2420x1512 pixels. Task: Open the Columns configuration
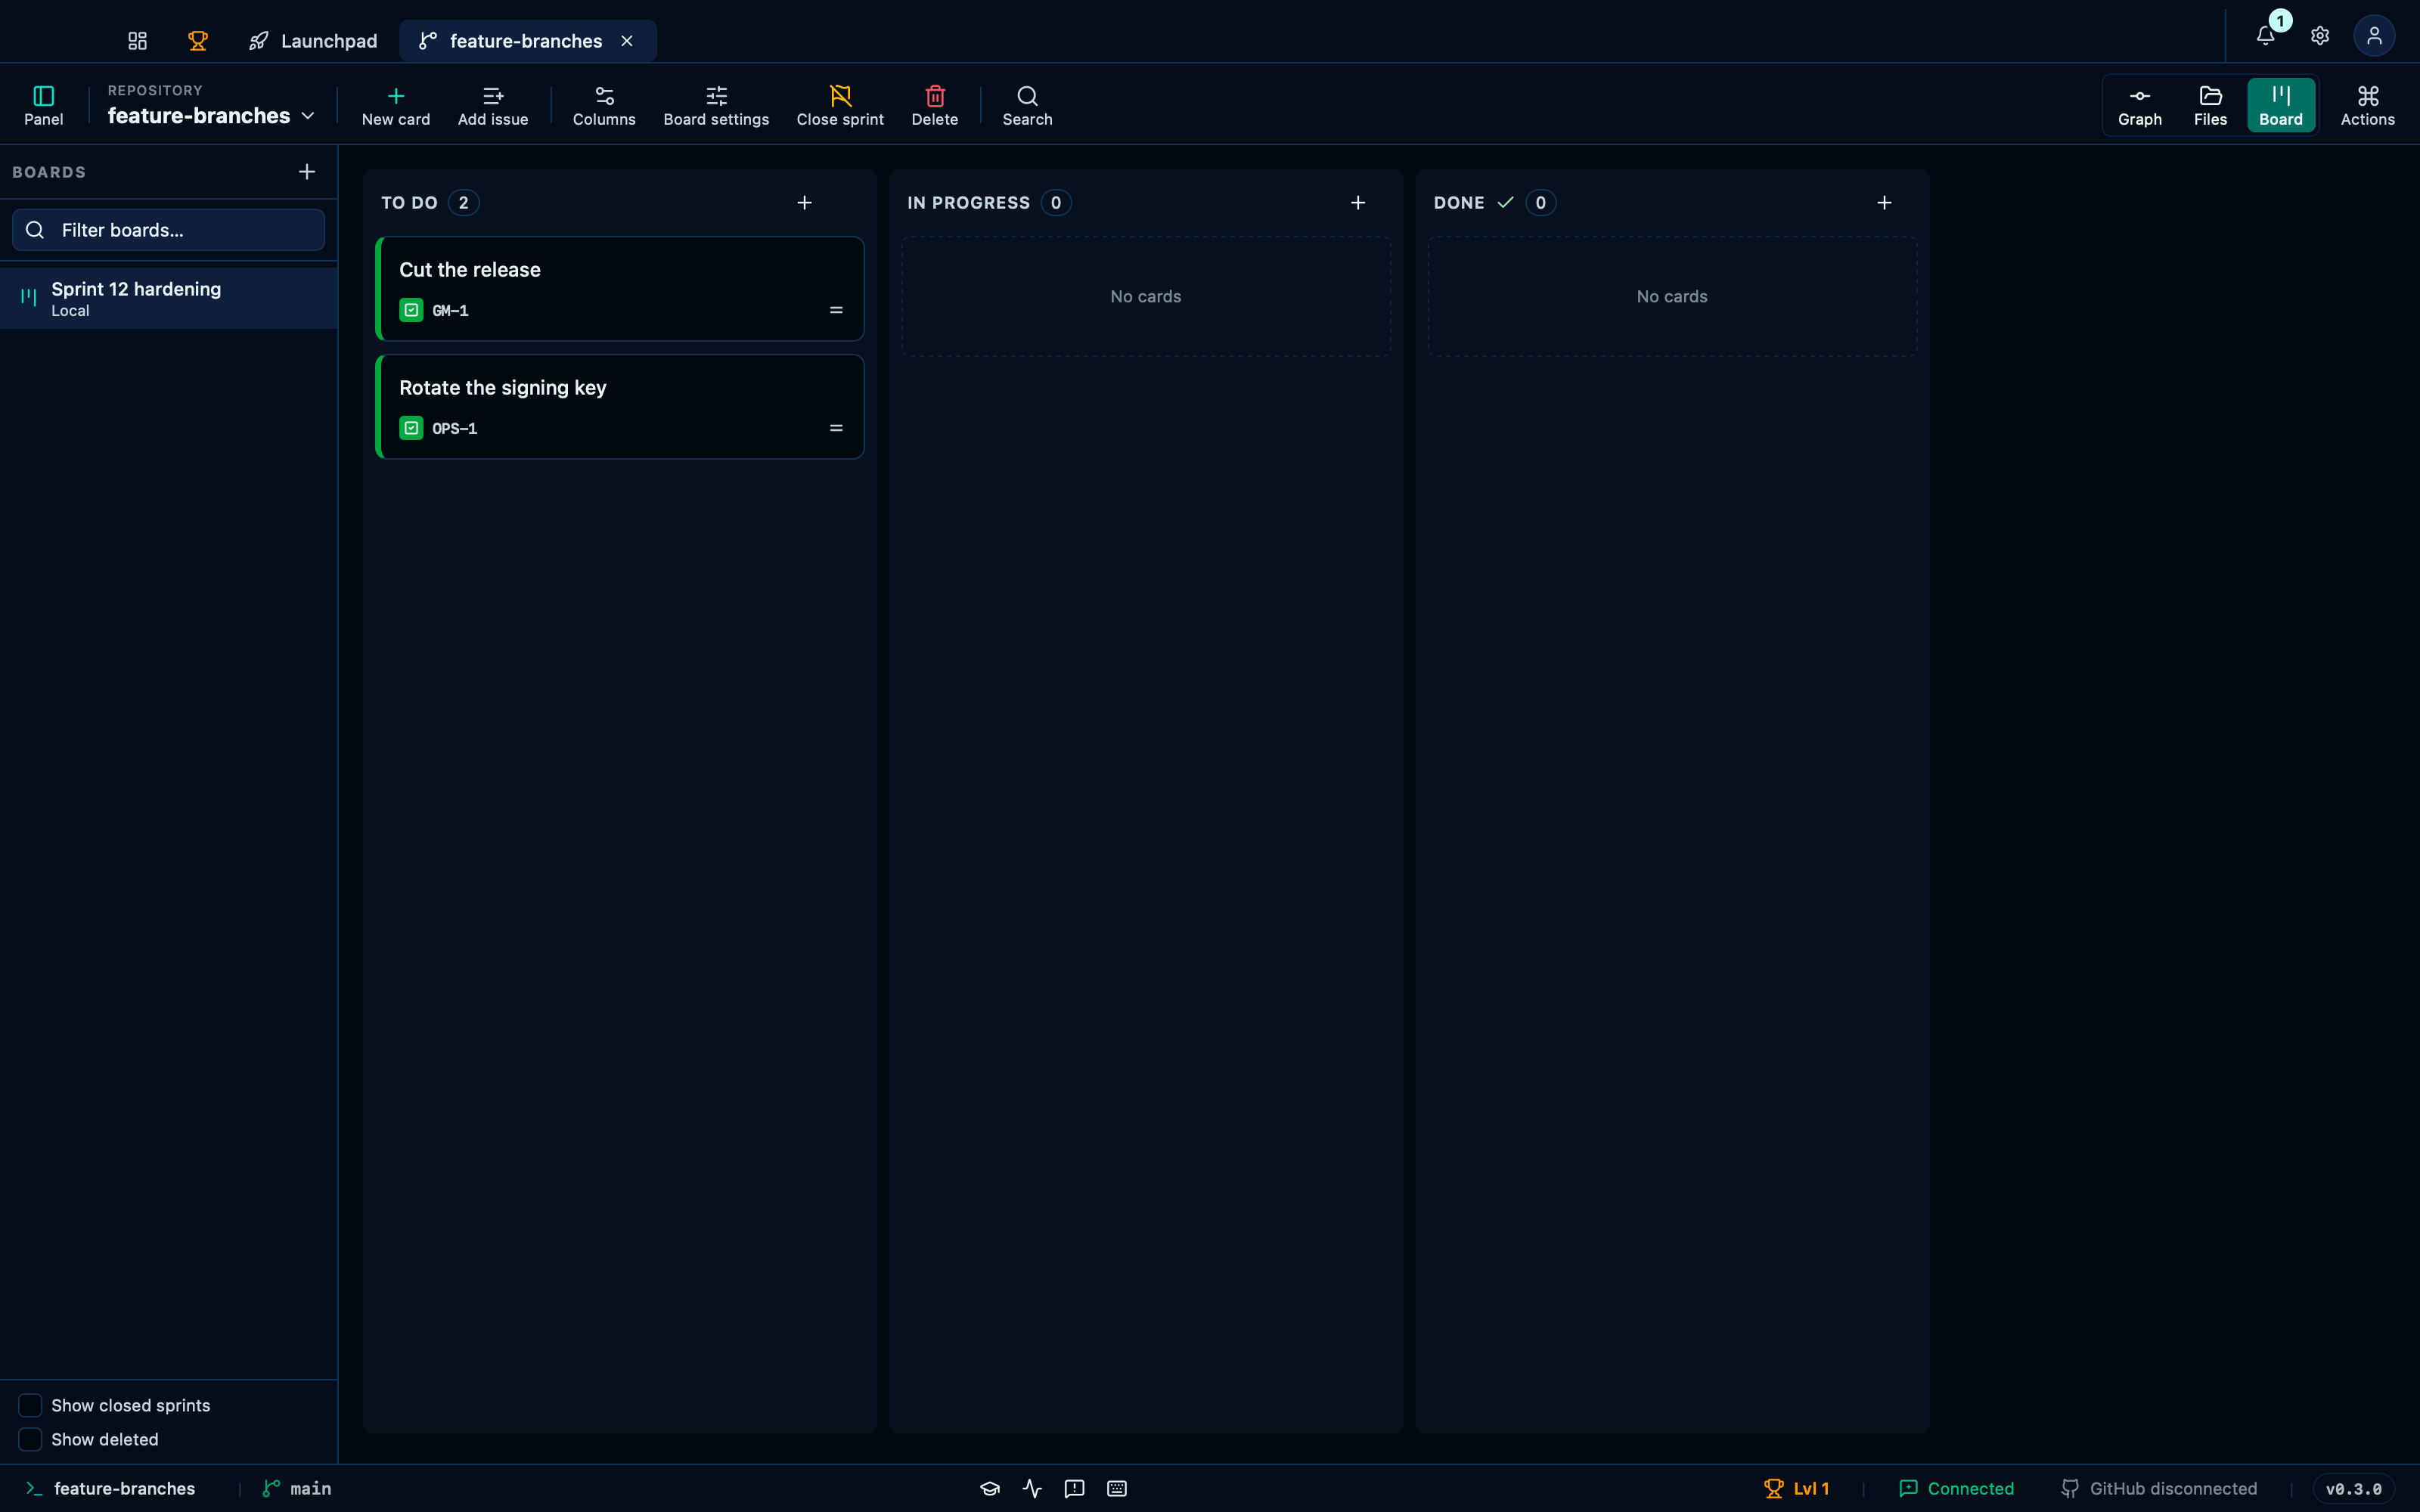click(x=604, y=105)
